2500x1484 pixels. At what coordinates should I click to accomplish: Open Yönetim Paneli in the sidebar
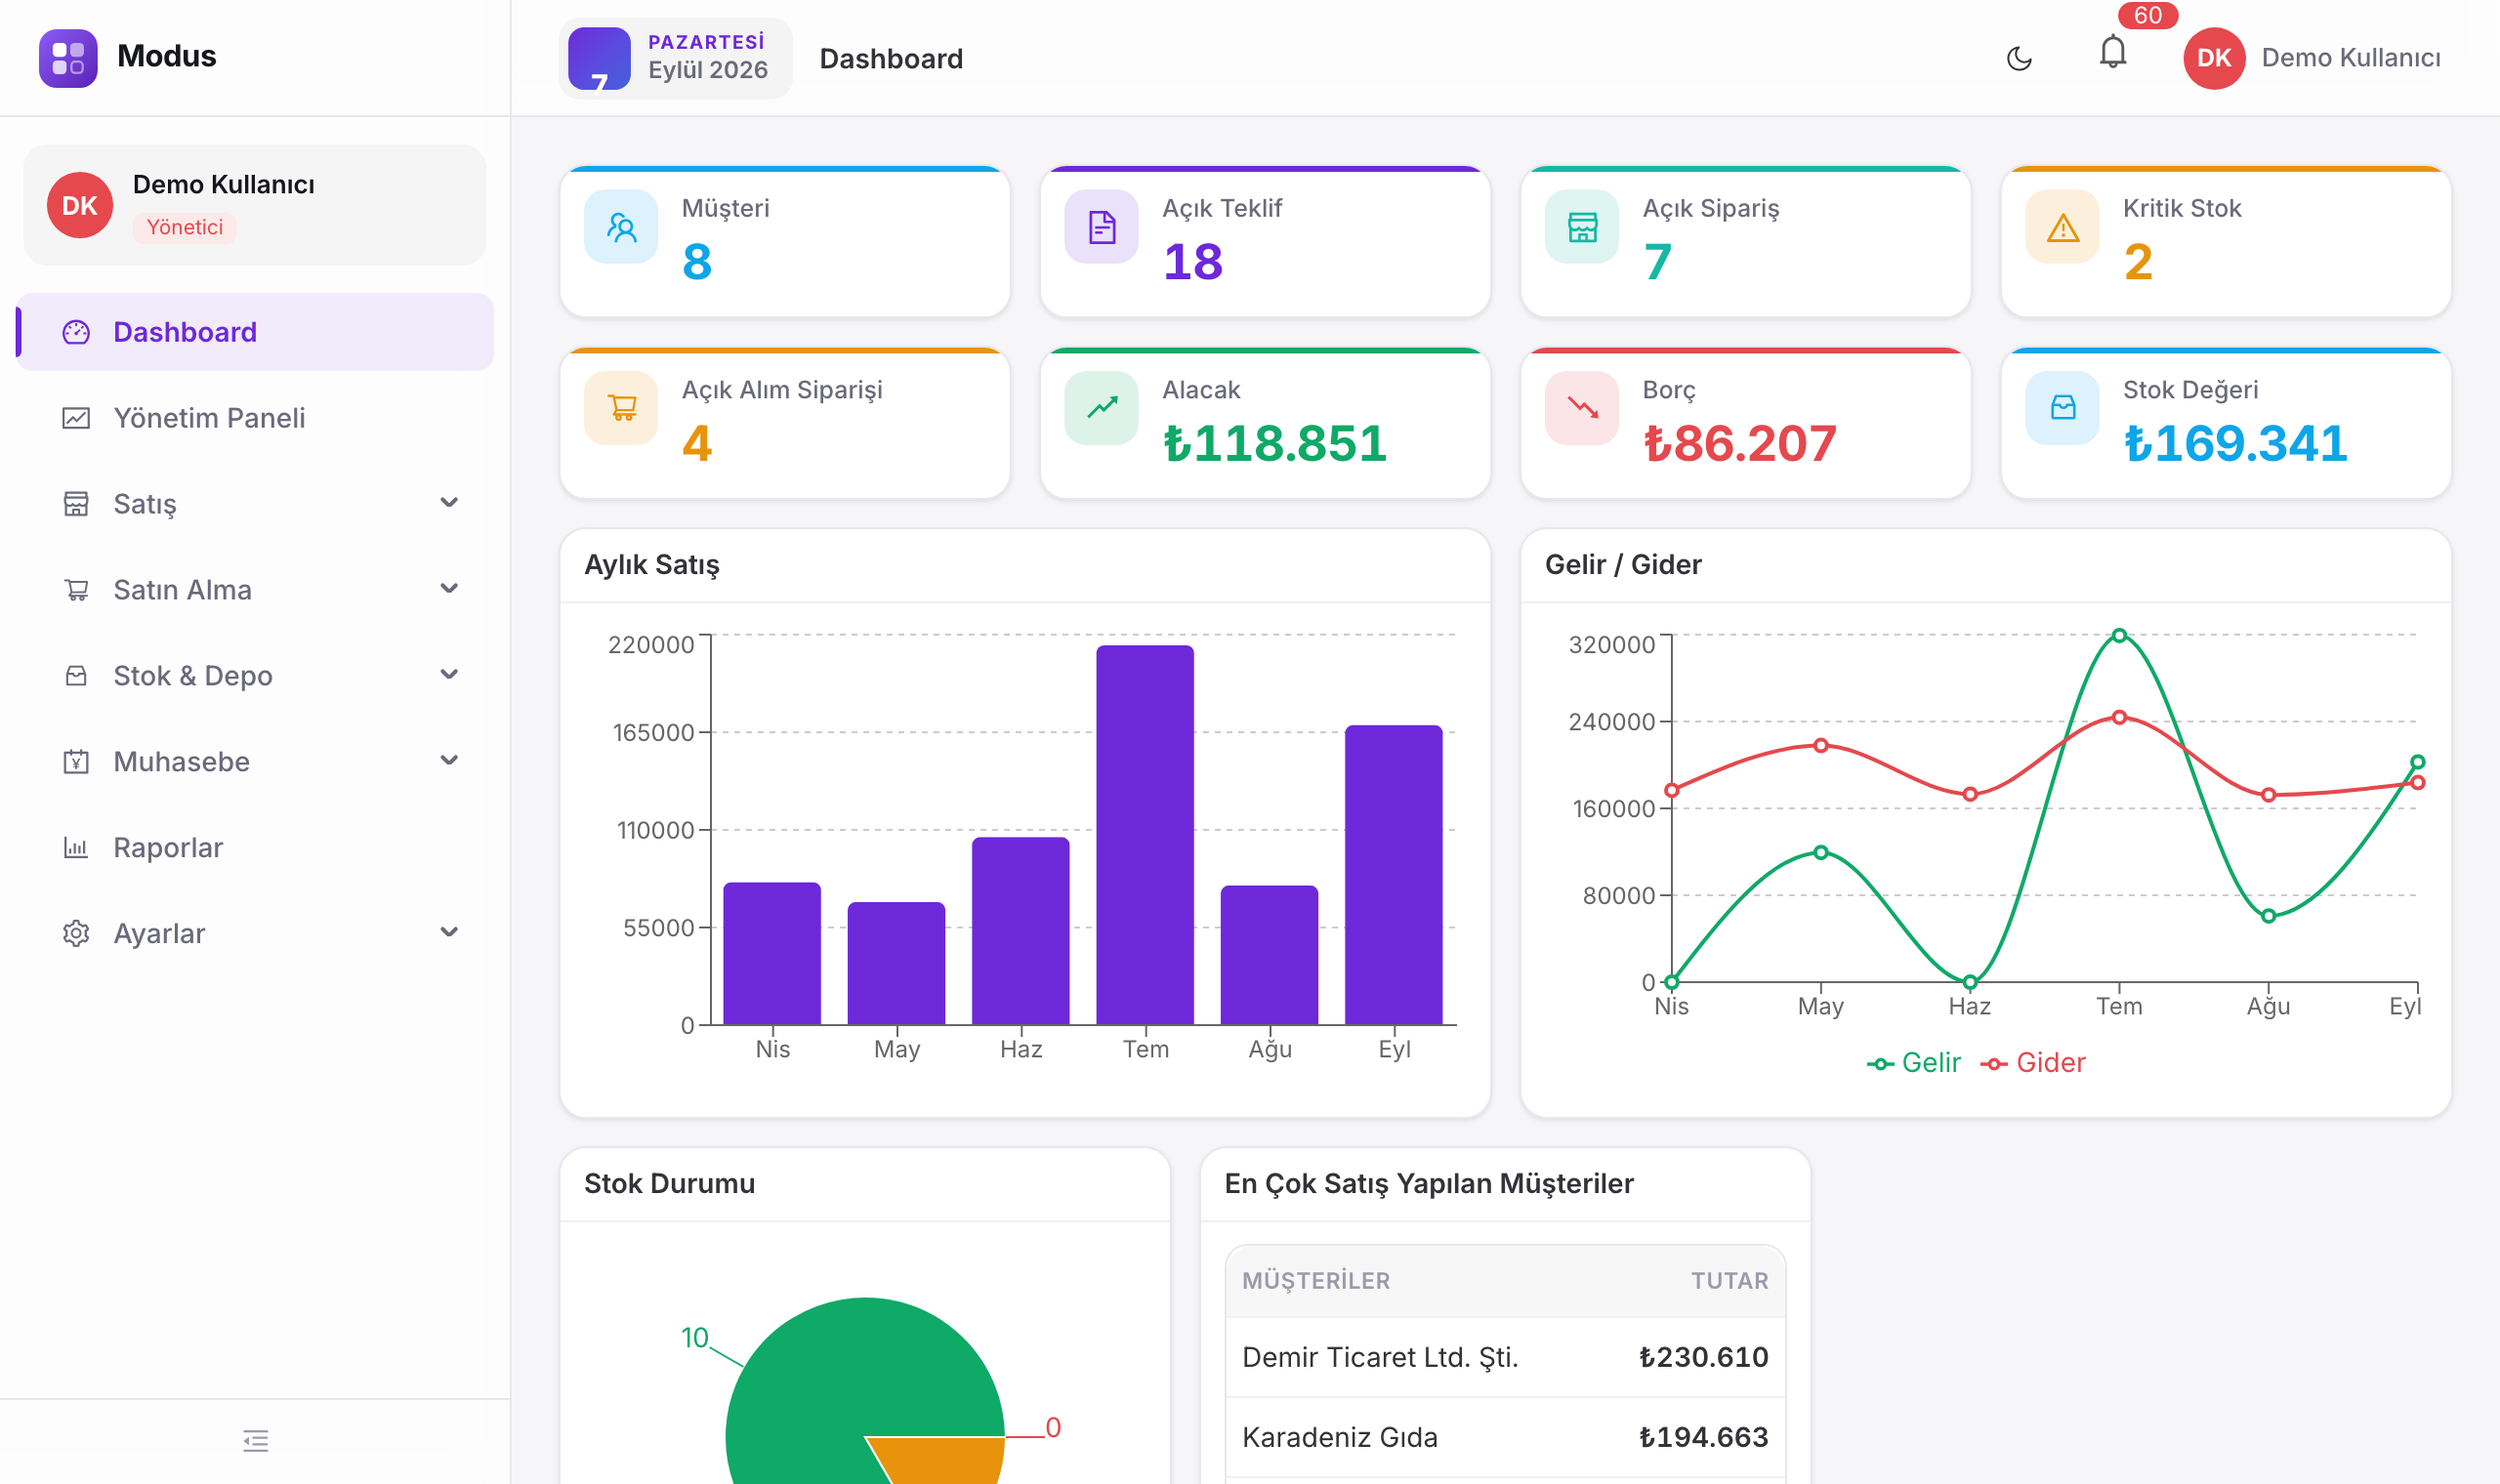point(256,418)
